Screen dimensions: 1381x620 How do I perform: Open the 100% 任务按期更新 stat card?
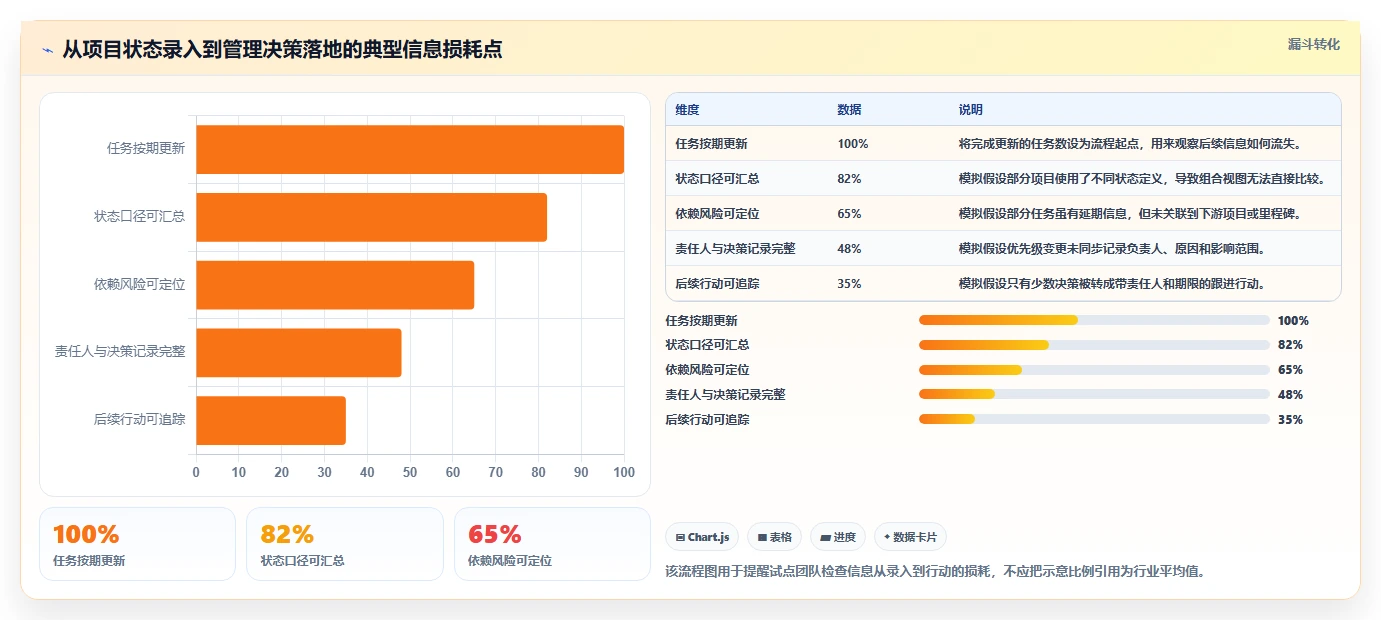tap(137, 544)
